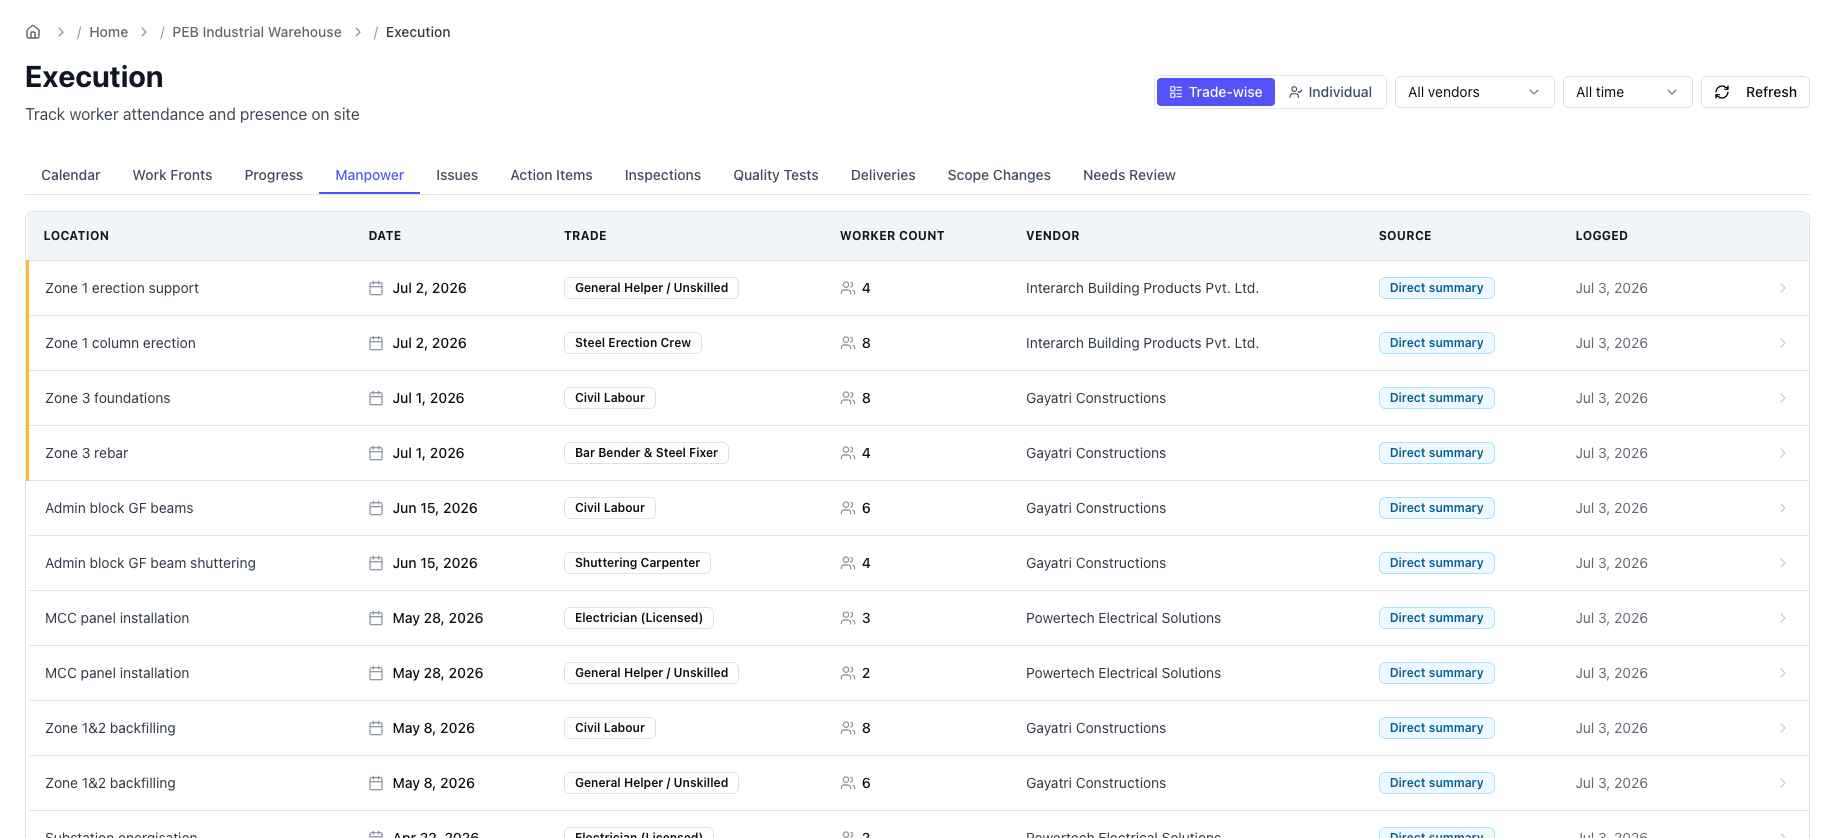Click Powertech Electrical Solutions in General Helper MCC row

pyautogui.click(x=1123, y=673)
